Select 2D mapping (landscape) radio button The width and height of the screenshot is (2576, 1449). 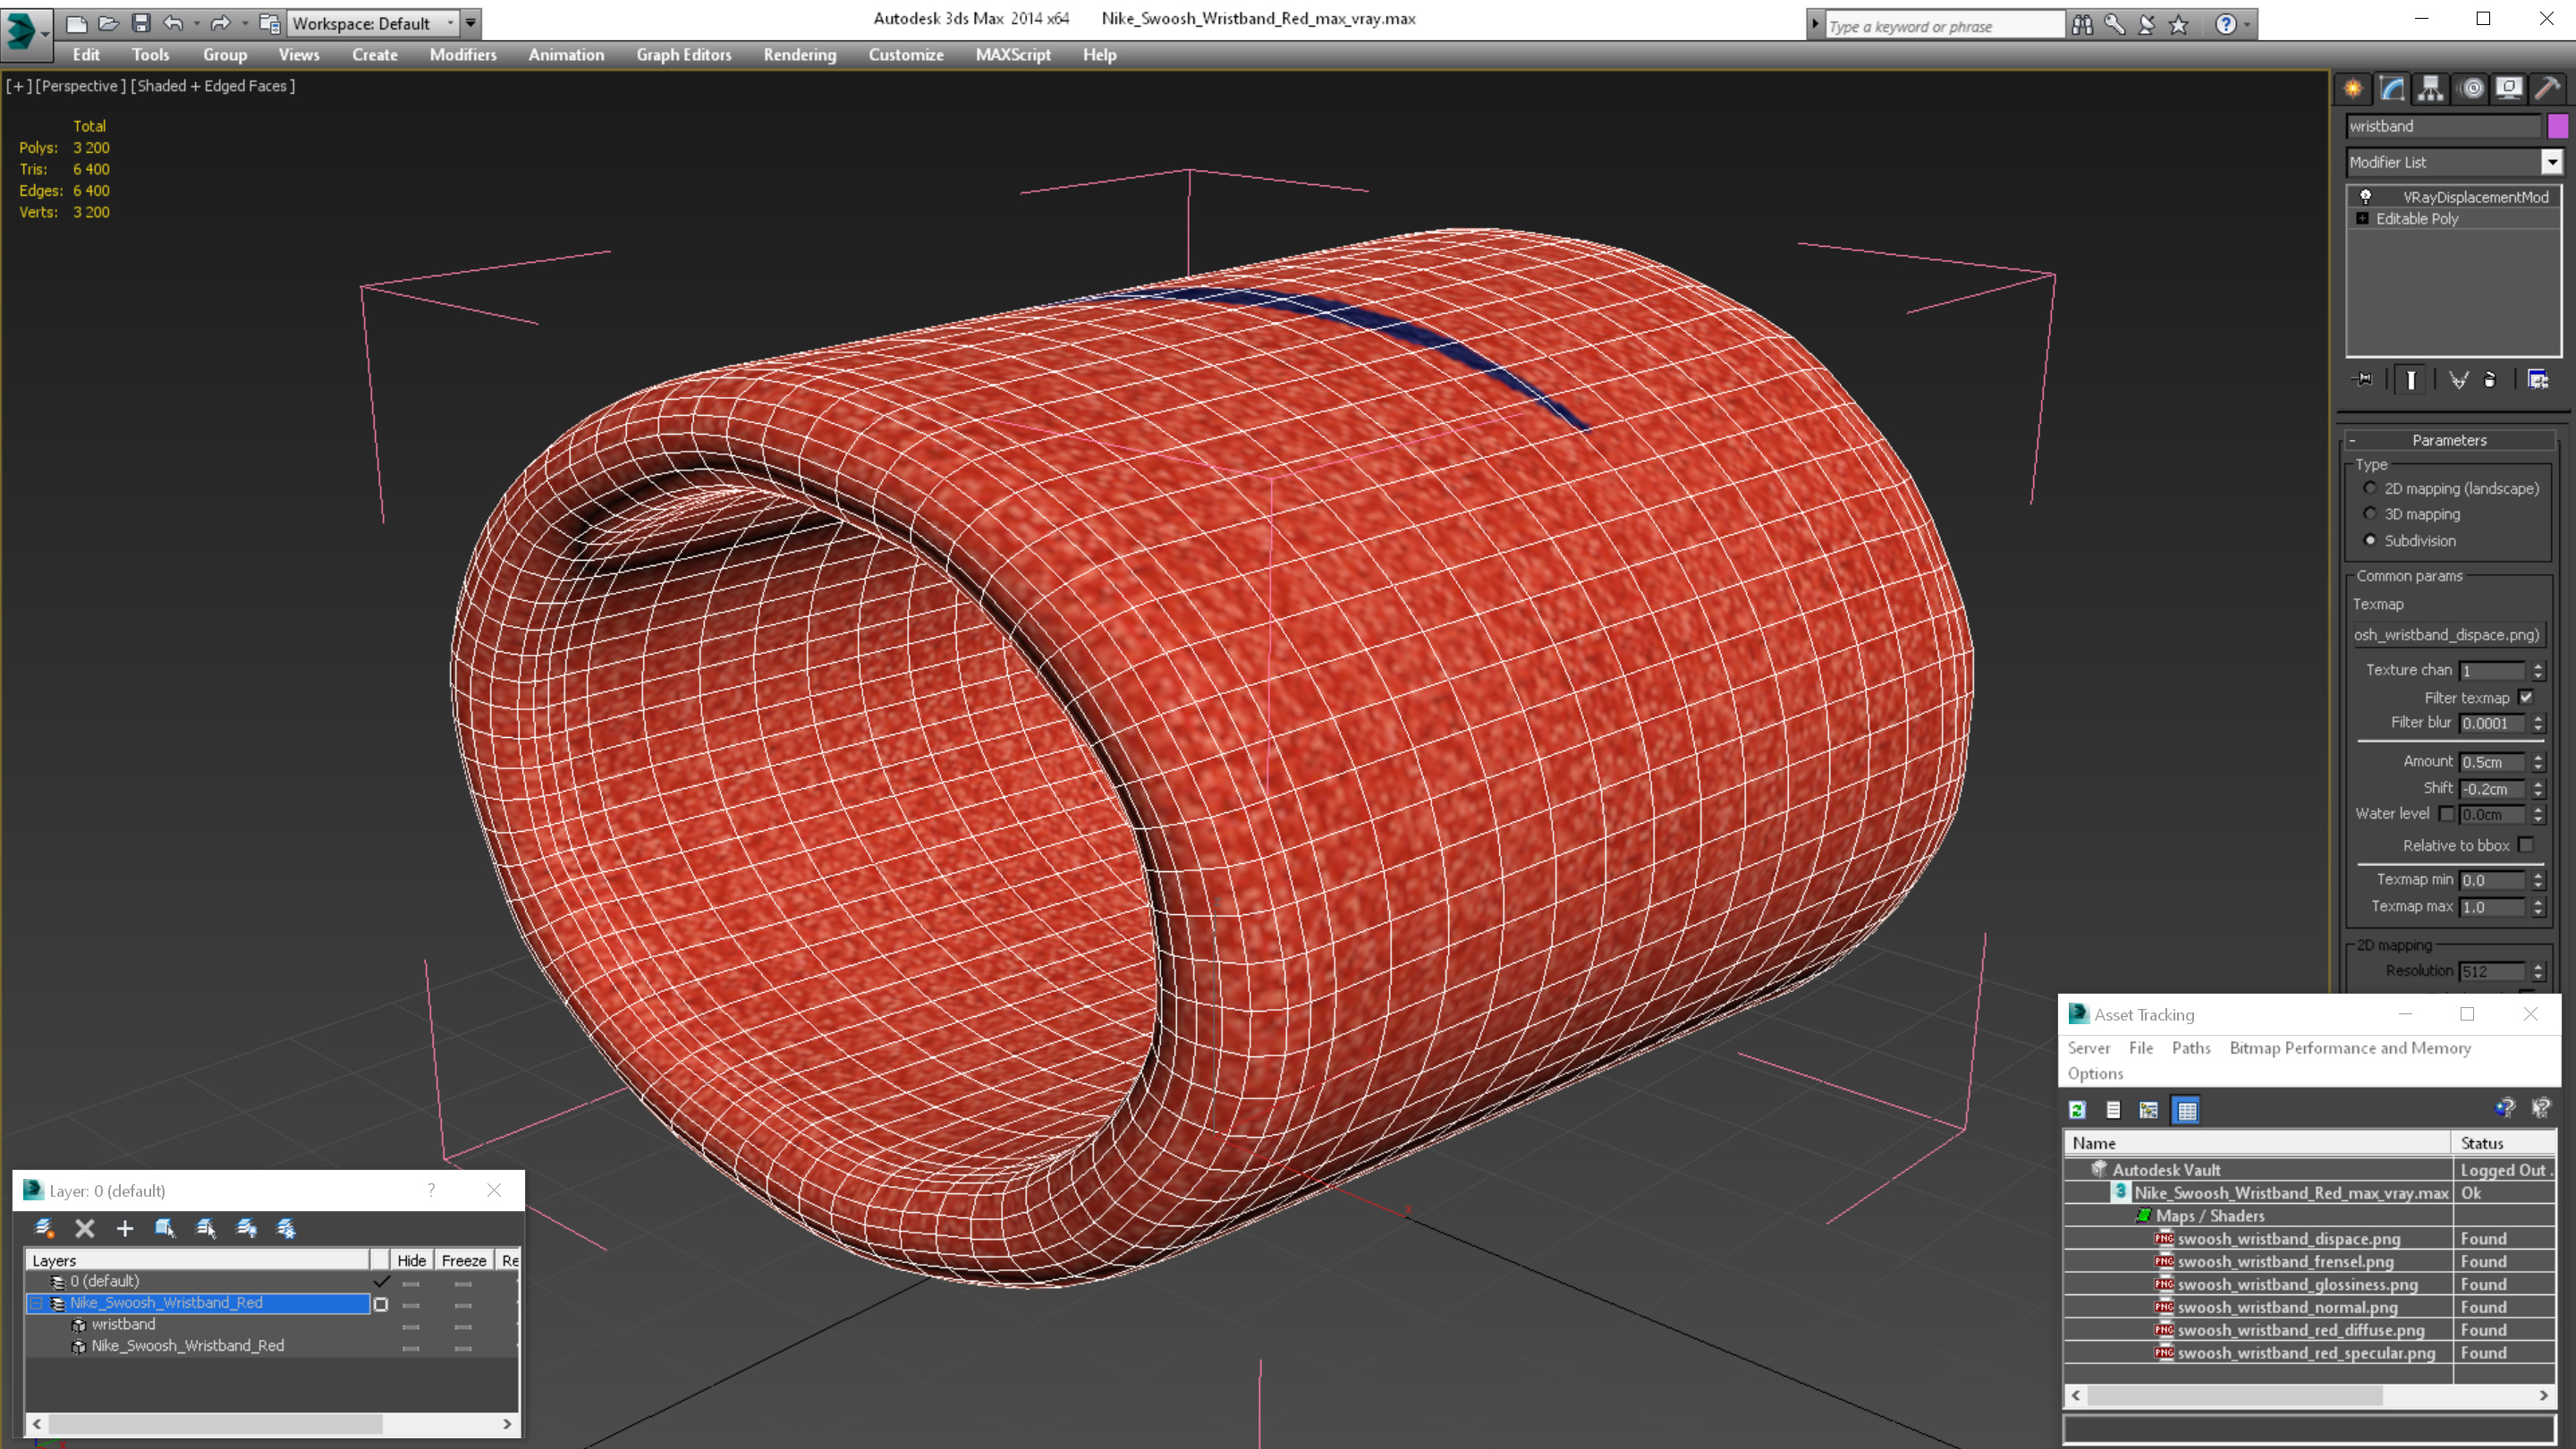click(x=2369, y=488)
